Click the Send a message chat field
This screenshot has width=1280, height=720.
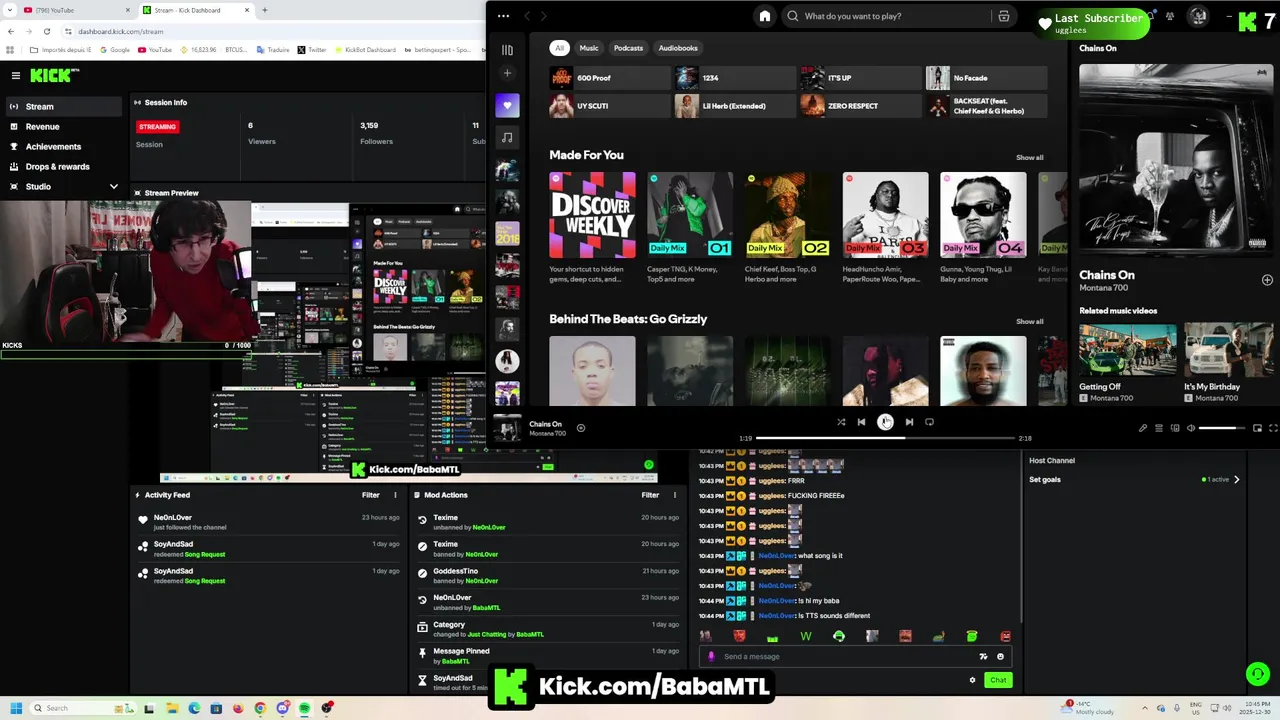(x=855, y=657)
